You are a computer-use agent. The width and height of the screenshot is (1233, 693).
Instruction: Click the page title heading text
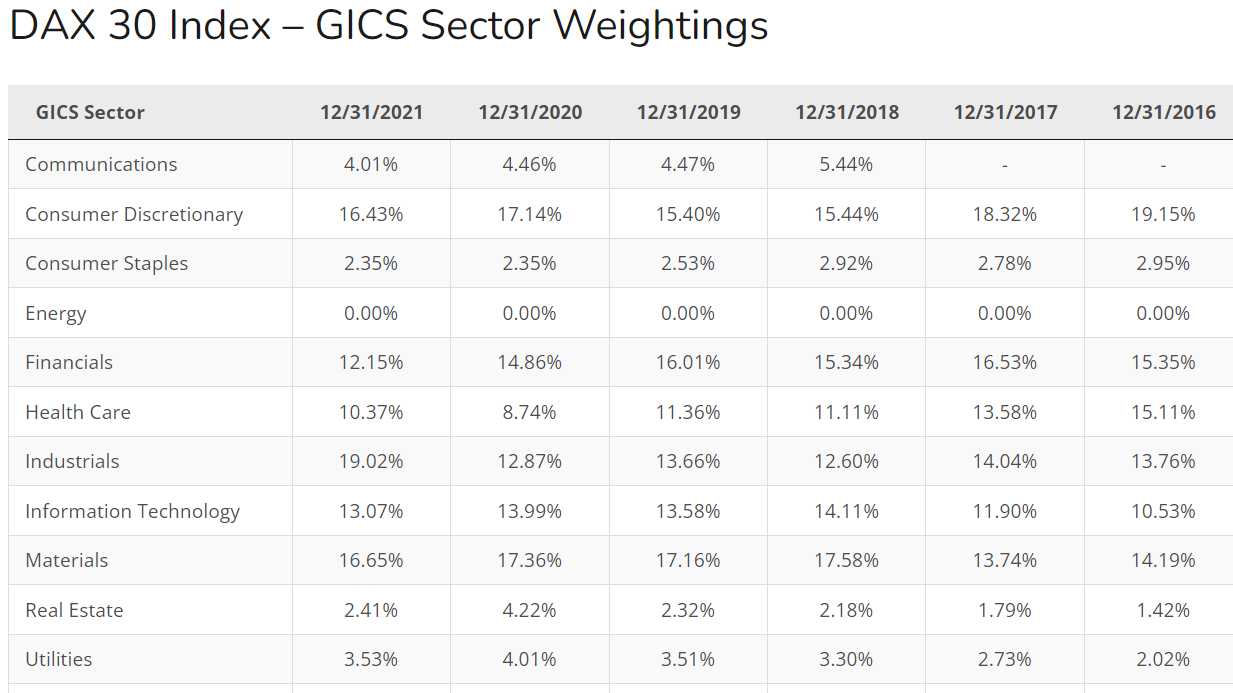[389, 27]
